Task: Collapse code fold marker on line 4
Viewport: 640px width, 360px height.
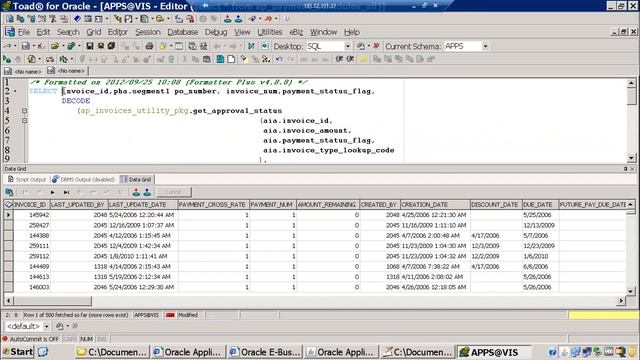Action: 24,111
